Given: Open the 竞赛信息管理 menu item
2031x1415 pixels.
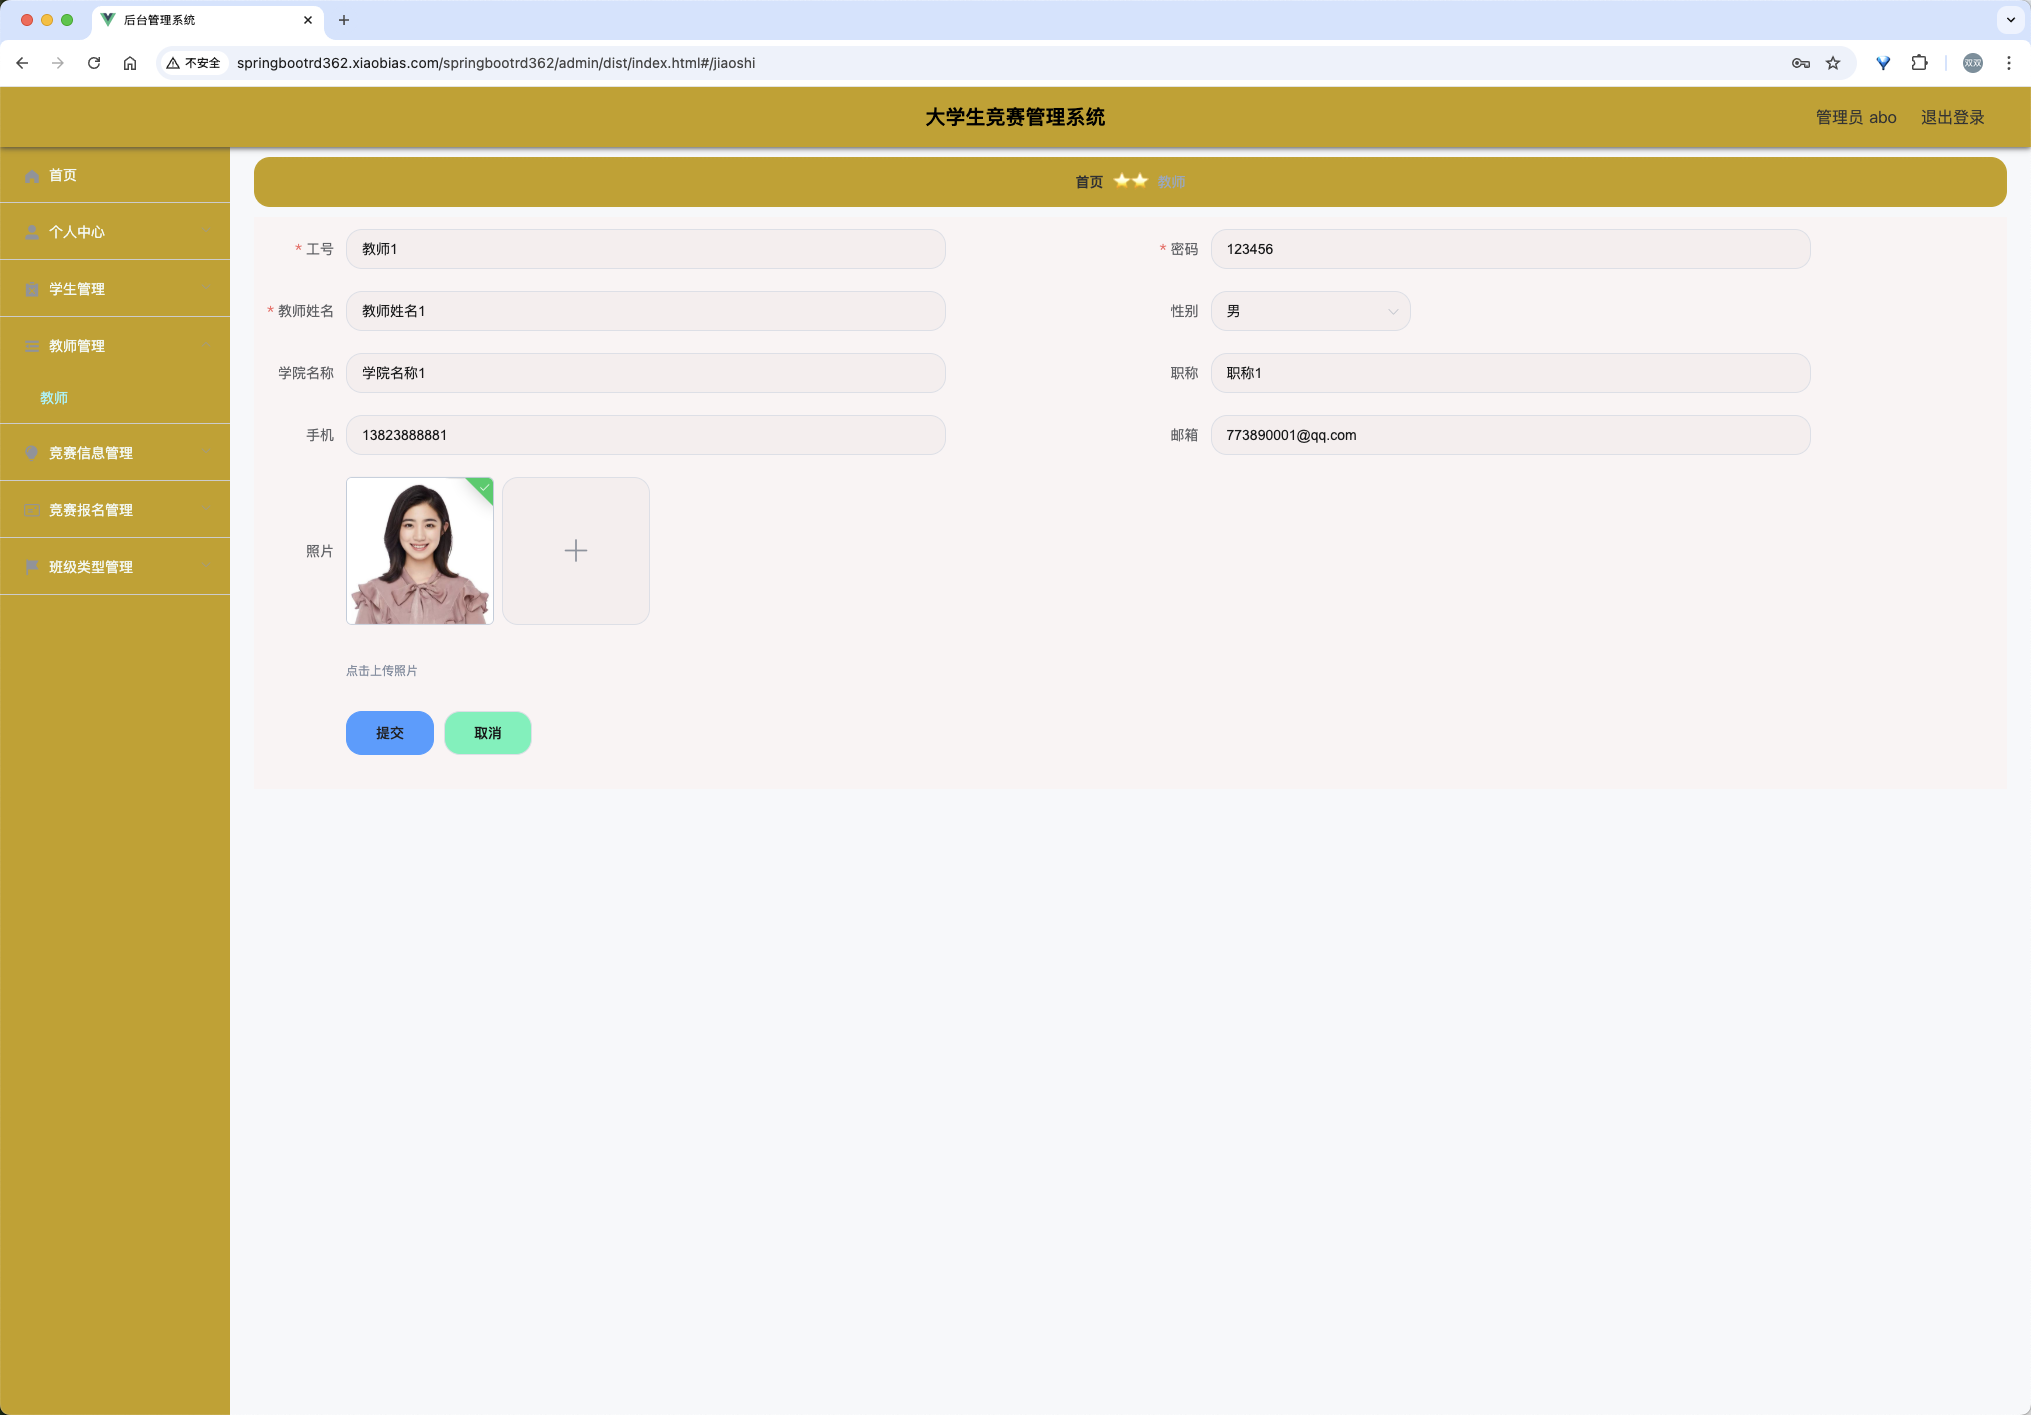Looking at the screenshot, I should [115, 453].
